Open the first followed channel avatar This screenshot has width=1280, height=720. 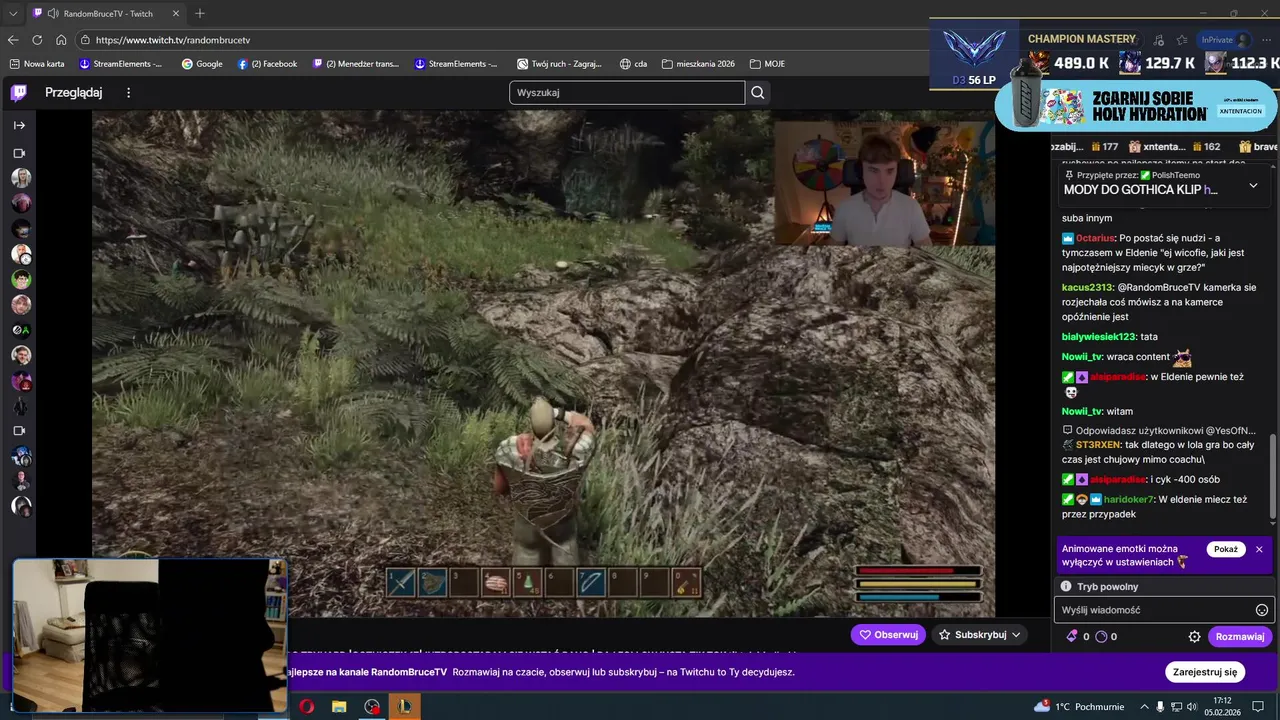[x=21, y=178]
